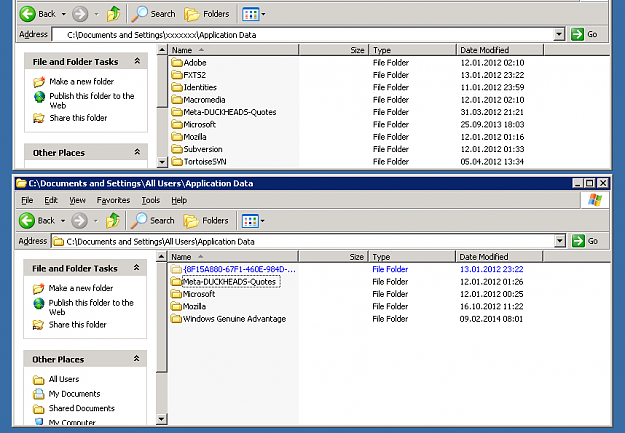Expand address dropdown in upper window
Viewport: 625px width, 433px height.
[x=559, y=34]
